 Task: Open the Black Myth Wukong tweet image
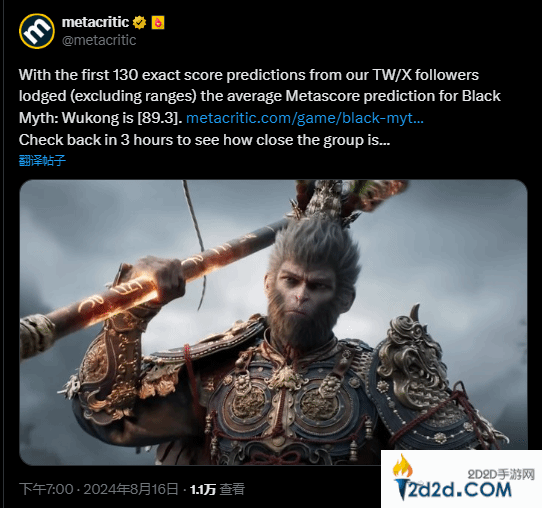coord(273,322)
